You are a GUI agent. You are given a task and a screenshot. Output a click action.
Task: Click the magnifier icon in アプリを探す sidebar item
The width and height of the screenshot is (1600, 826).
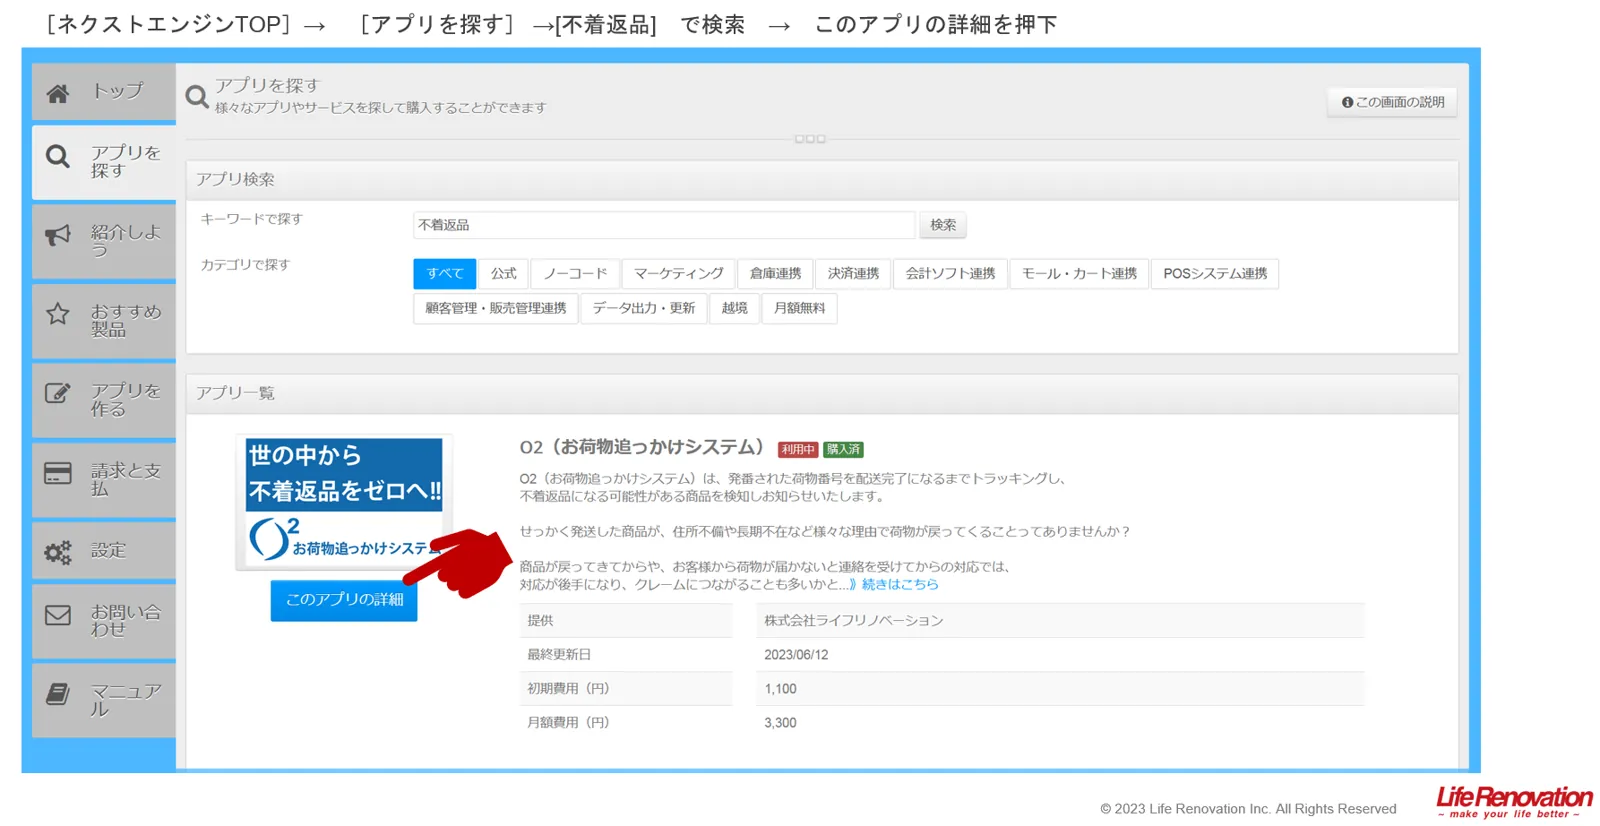(58, 157)
